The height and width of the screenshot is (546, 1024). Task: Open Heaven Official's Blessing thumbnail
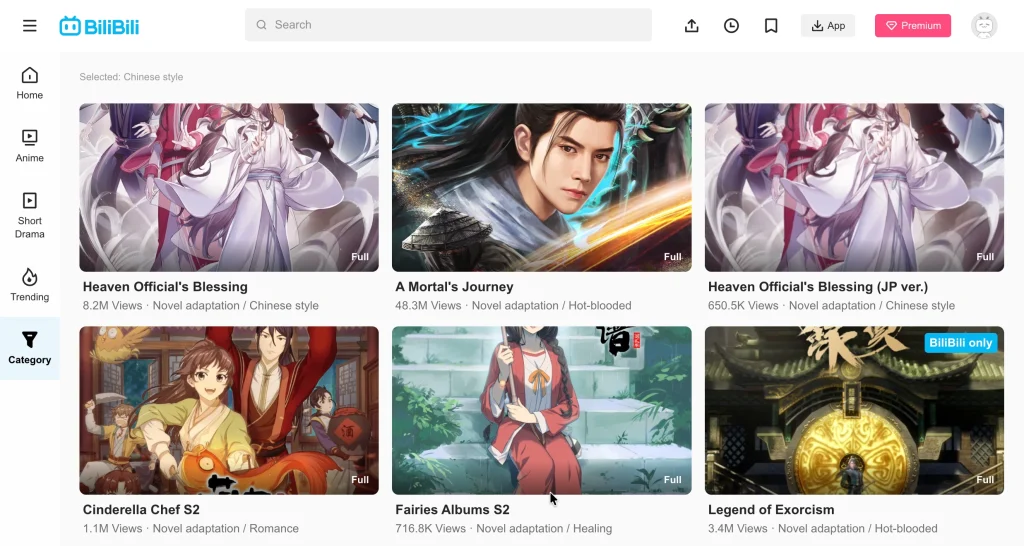(229, 187)
